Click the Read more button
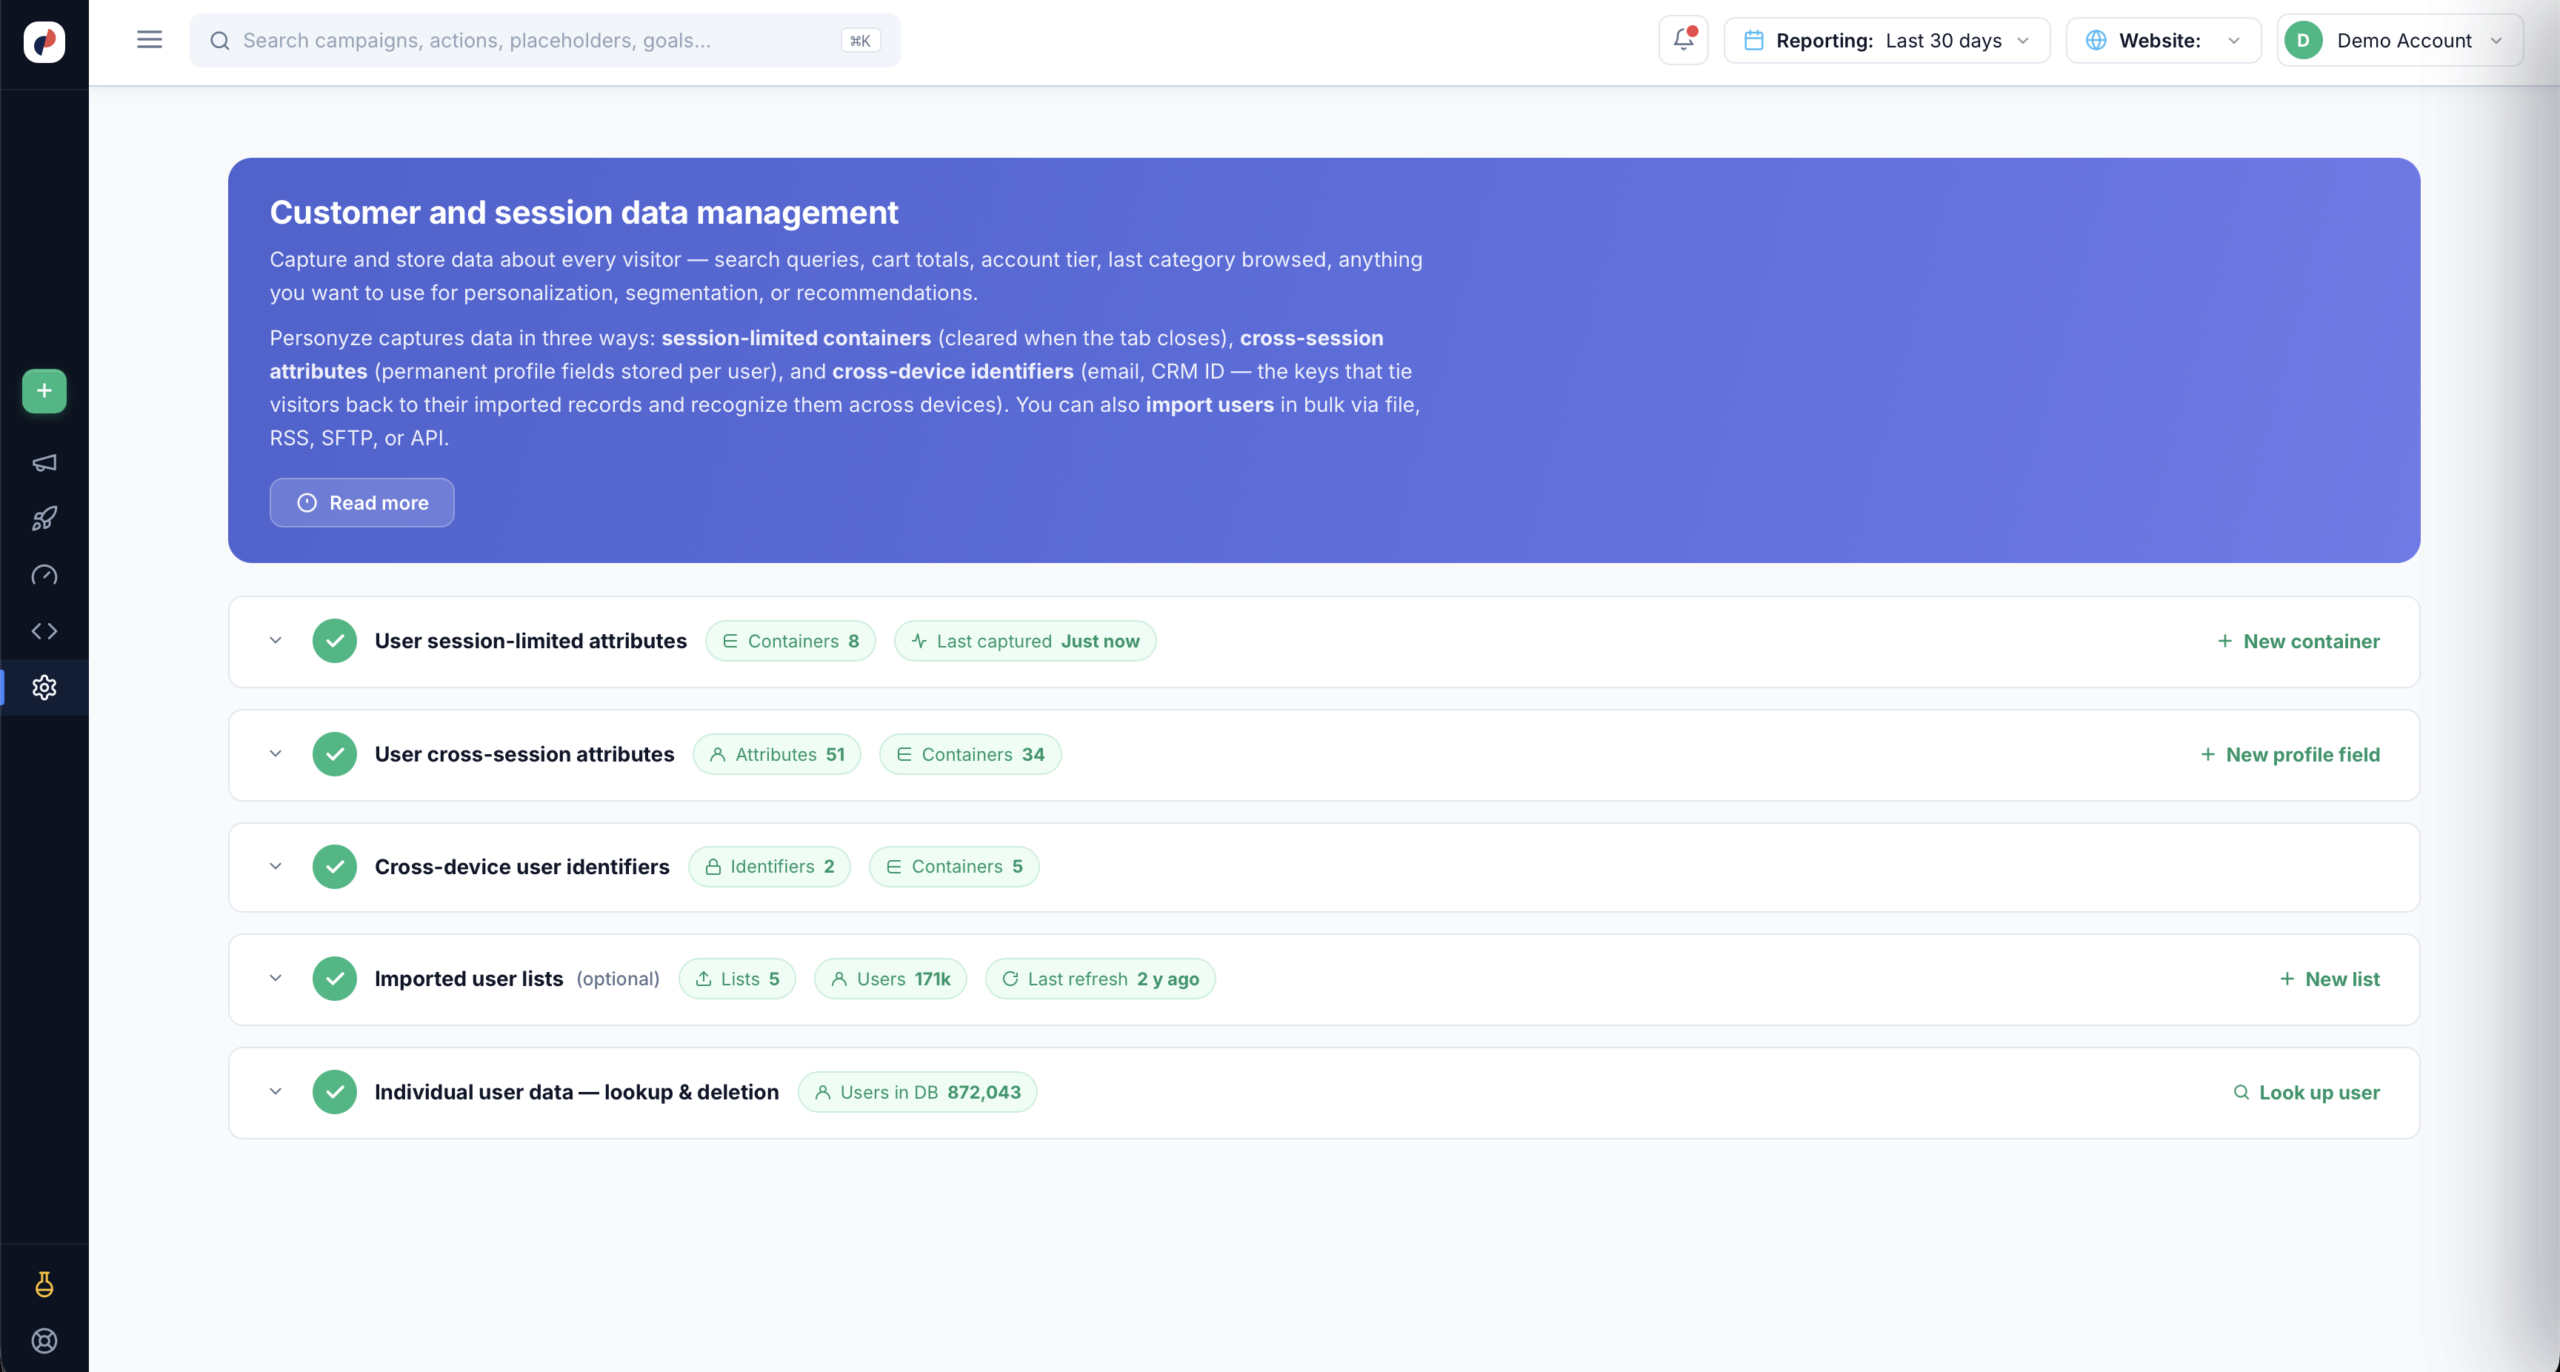 [x=362, y=502]
